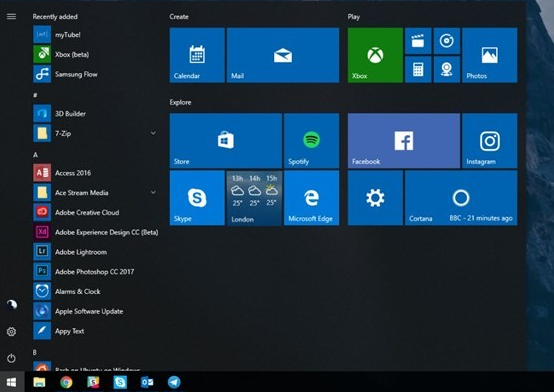Image resolution: width=554 pixels, height=392 pixels.
Task: Open the webcam Camera small tile
Action: tap(447, 70)
